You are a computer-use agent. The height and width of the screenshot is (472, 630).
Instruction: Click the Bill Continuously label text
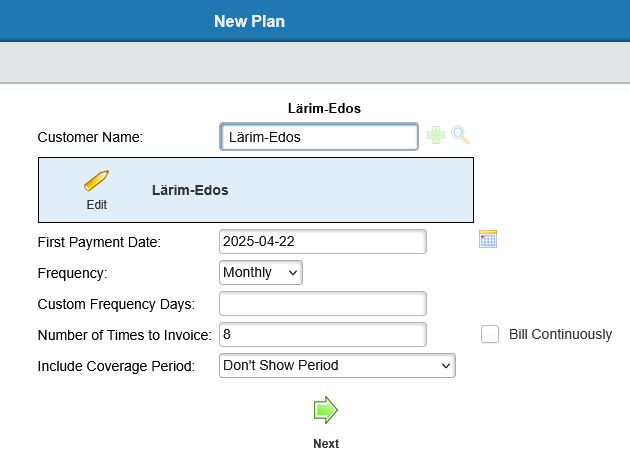tap(560, 334)
